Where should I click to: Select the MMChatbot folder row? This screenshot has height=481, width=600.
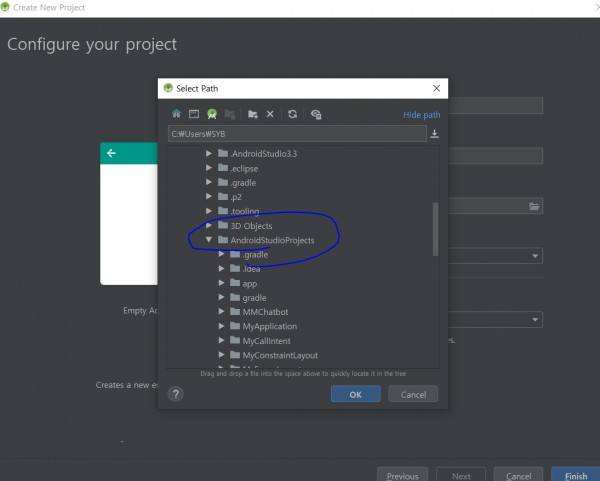(259, 312)
